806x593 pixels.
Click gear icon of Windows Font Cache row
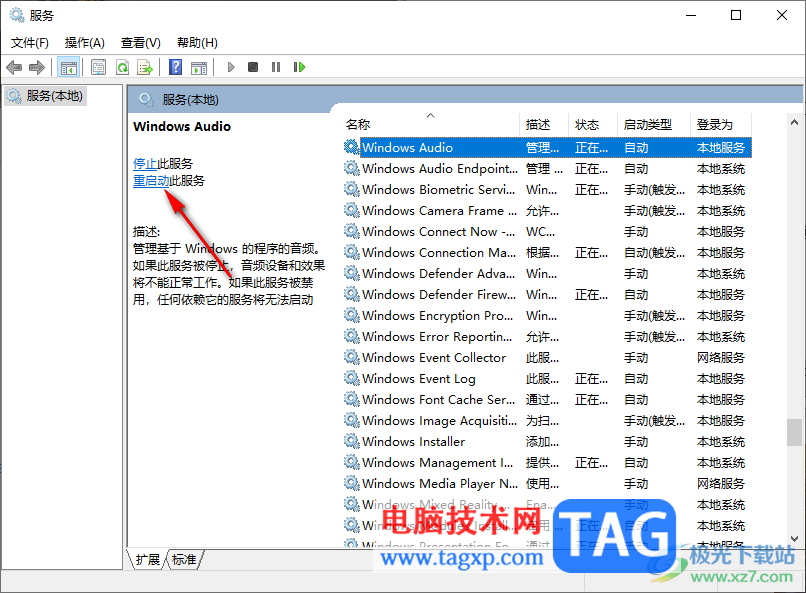352,399
